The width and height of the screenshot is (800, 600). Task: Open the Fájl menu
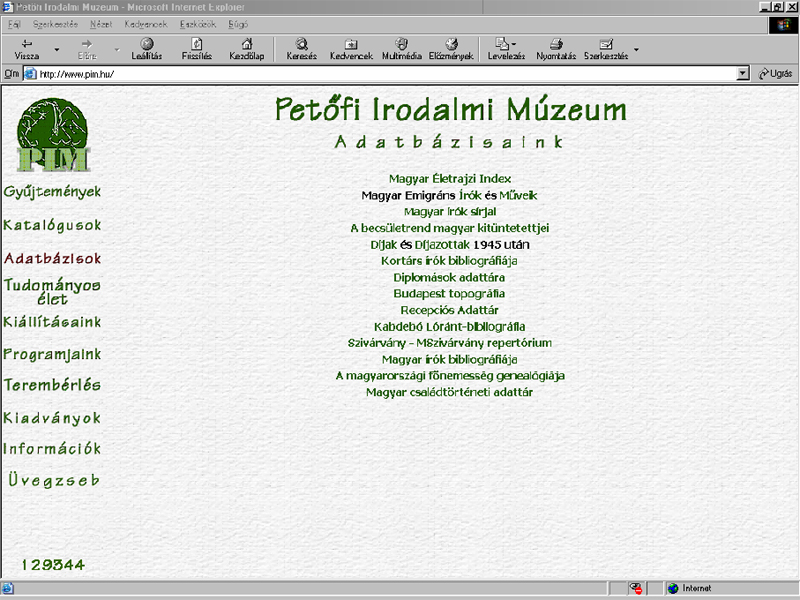click(x=14, y=24)
